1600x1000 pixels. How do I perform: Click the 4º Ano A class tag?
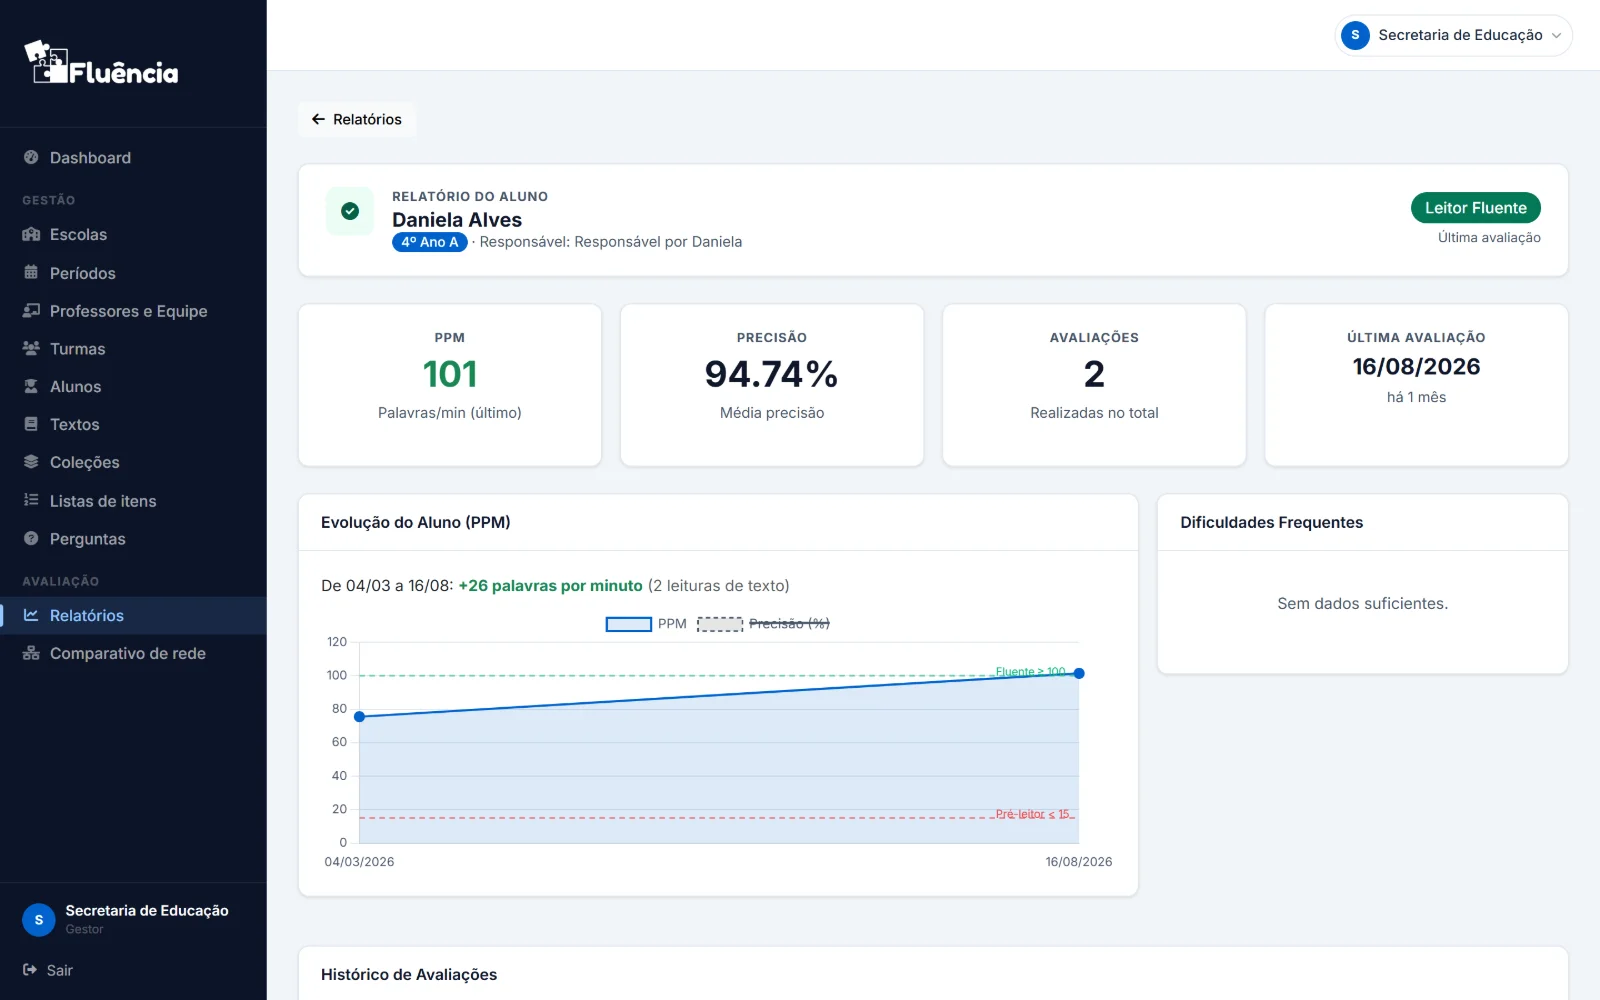tap(430, 242)
